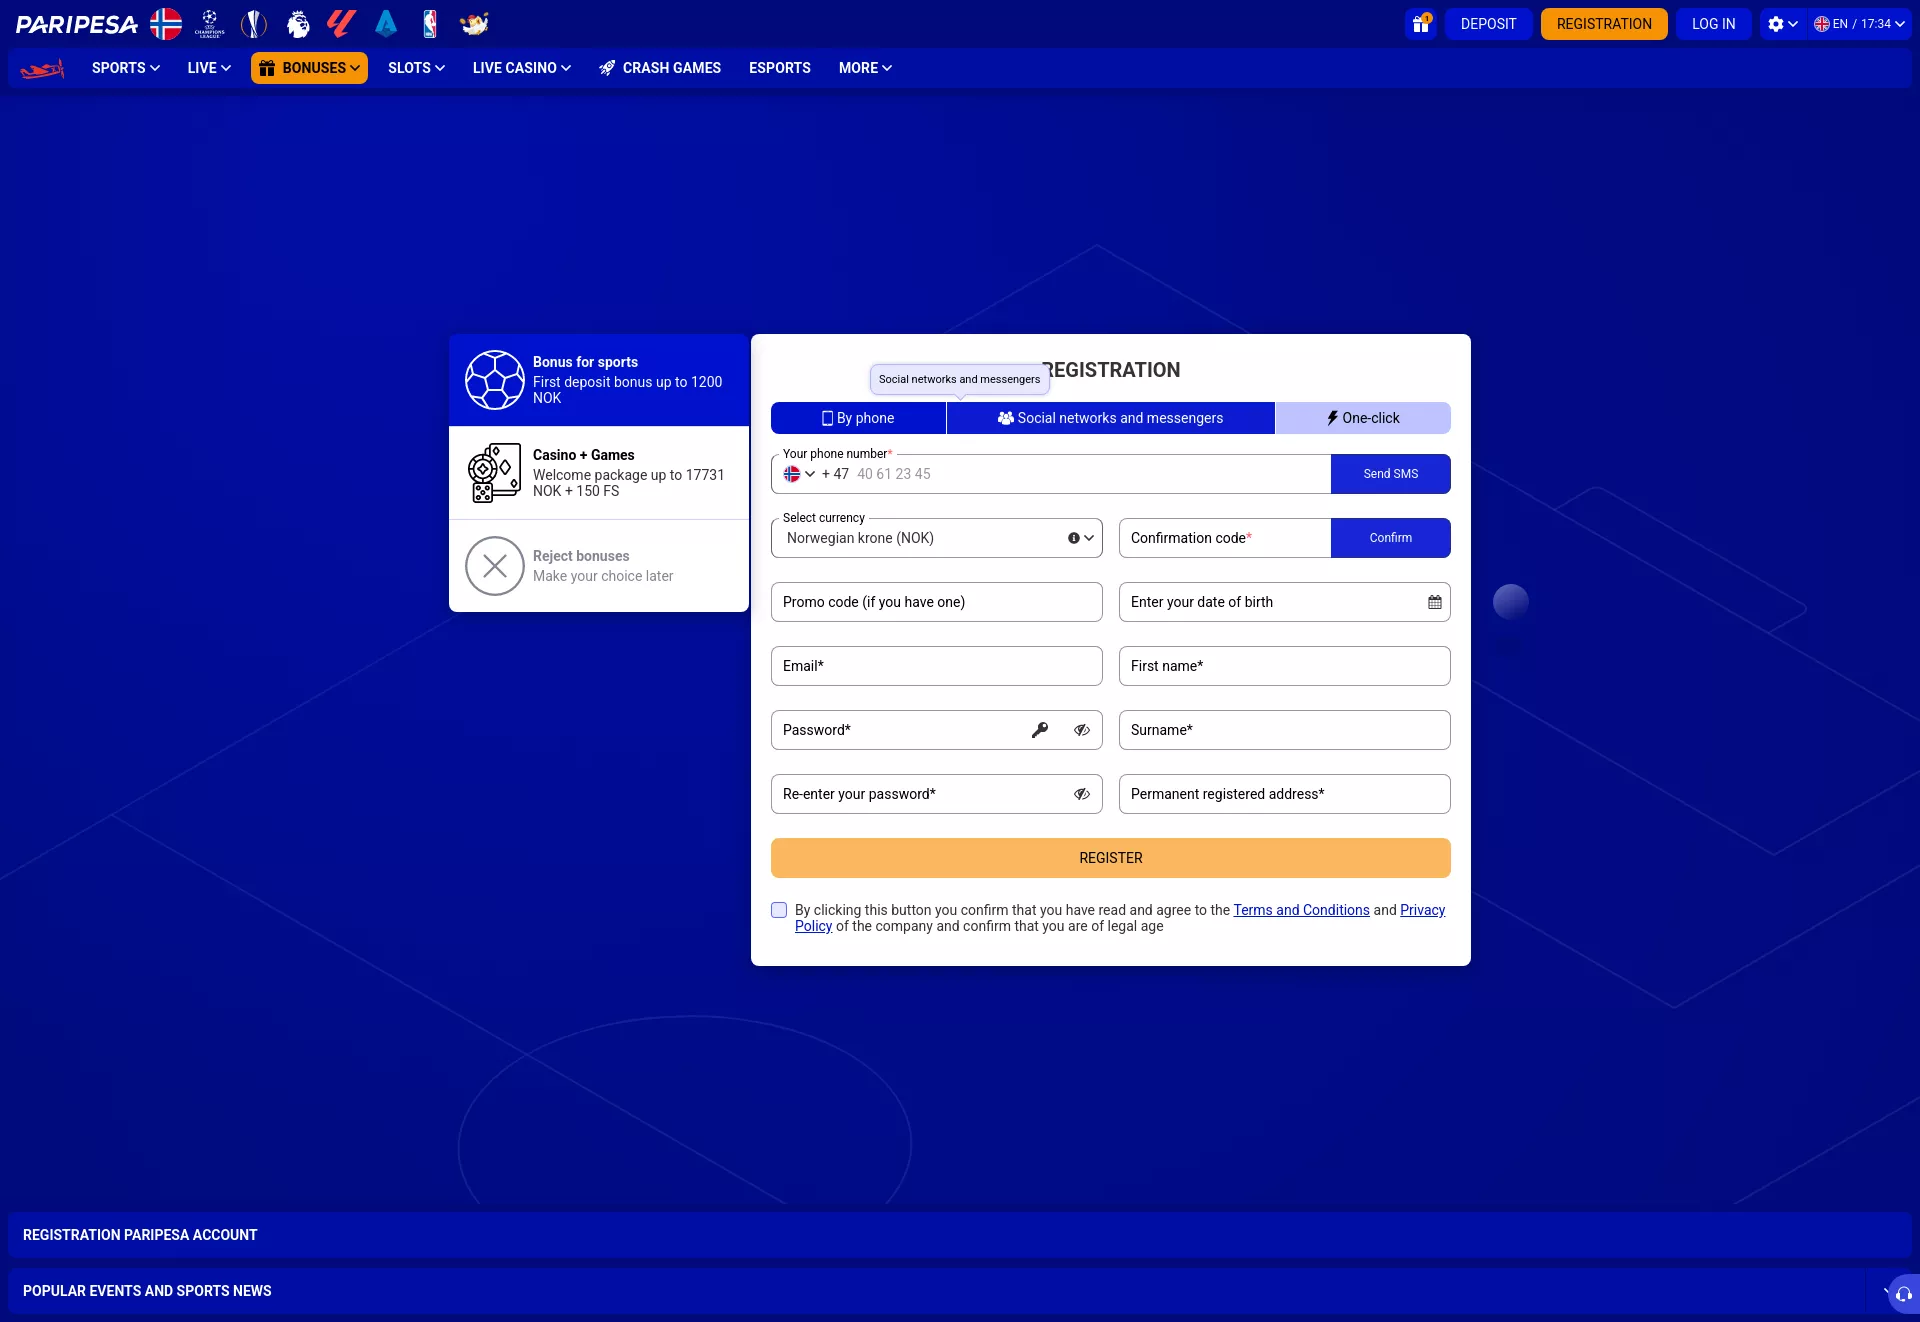The image size is (1920, 1322).
Task: Click the Permanent registered address field
Action: [x=1285, y=794]
